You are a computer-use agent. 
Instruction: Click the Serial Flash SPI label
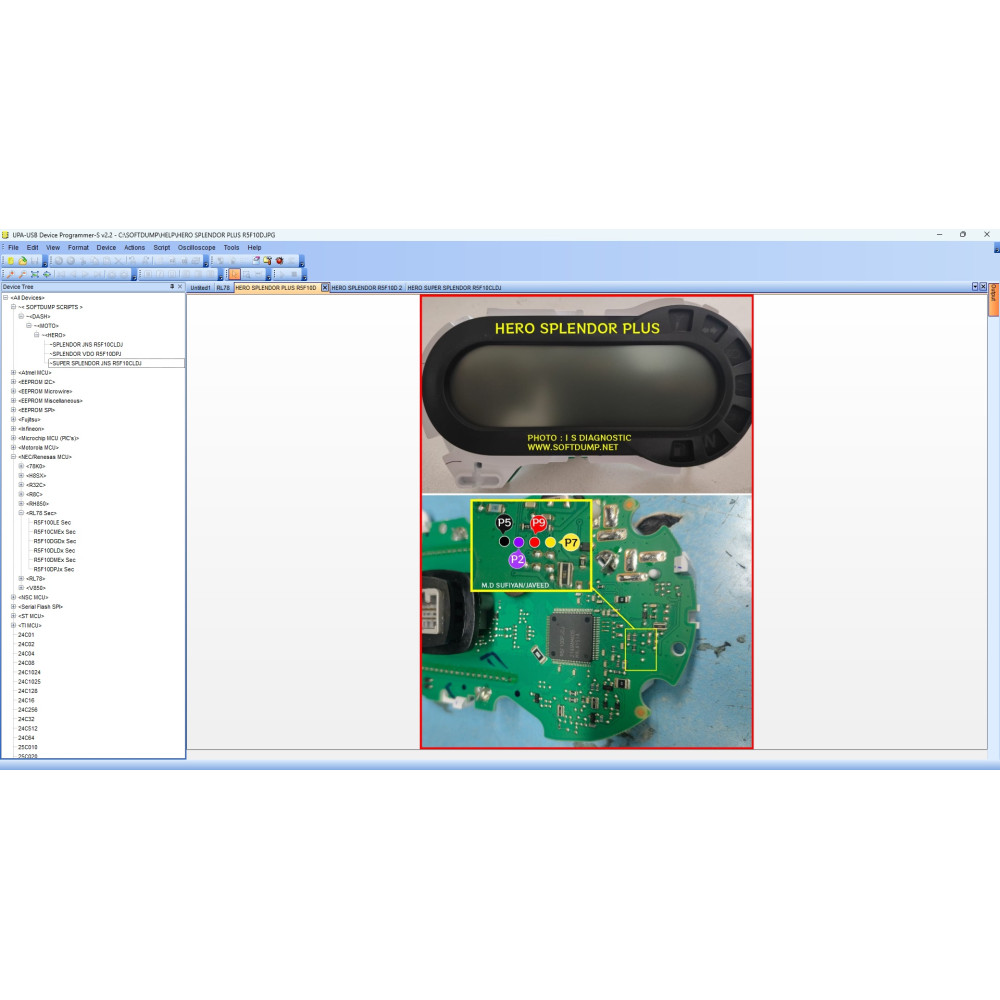[x=41, y=607]
